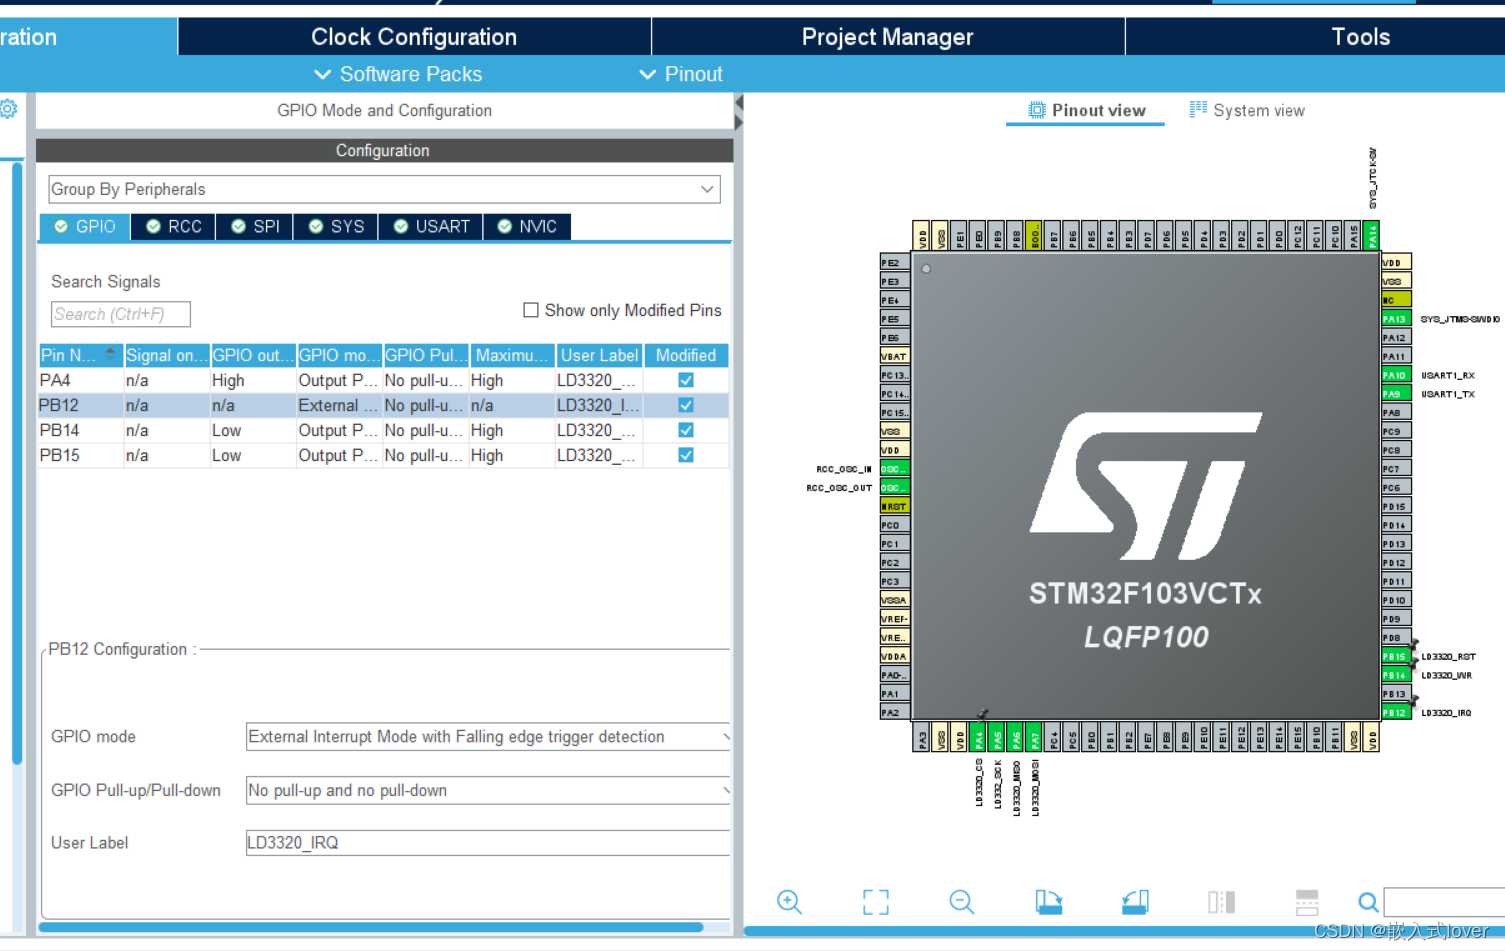1505x951 pixels.
Task: Select pin PA13 on the chip
Action: pyautogui.click(x=1396, y=319)
